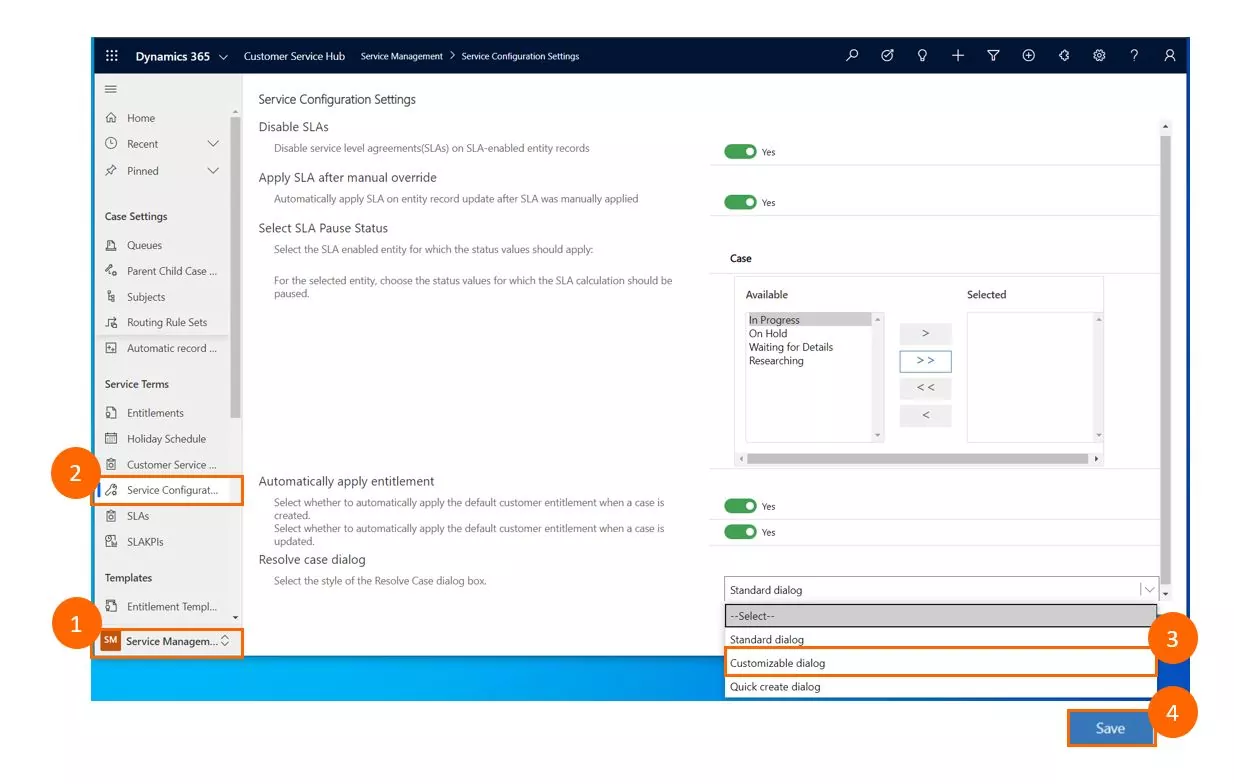This screenshot has width=1234, height=784.
Task: Go to Home in the sidebar
Action: (x=140, y=118)
